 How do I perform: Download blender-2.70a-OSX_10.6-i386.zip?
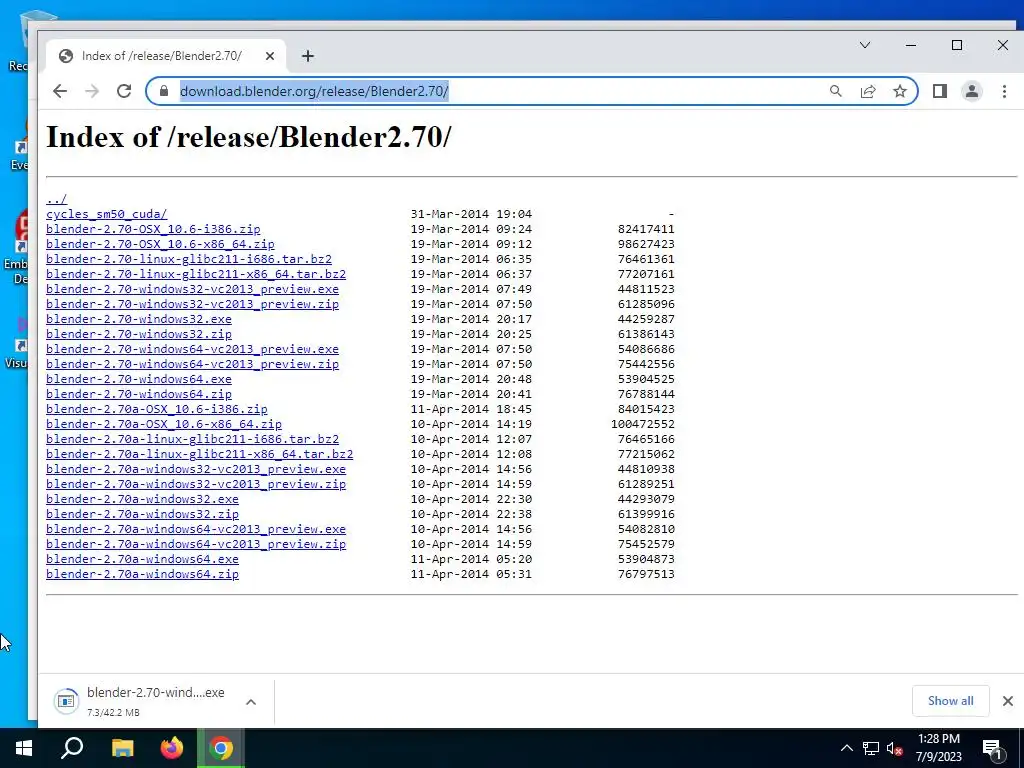point(157,409)
